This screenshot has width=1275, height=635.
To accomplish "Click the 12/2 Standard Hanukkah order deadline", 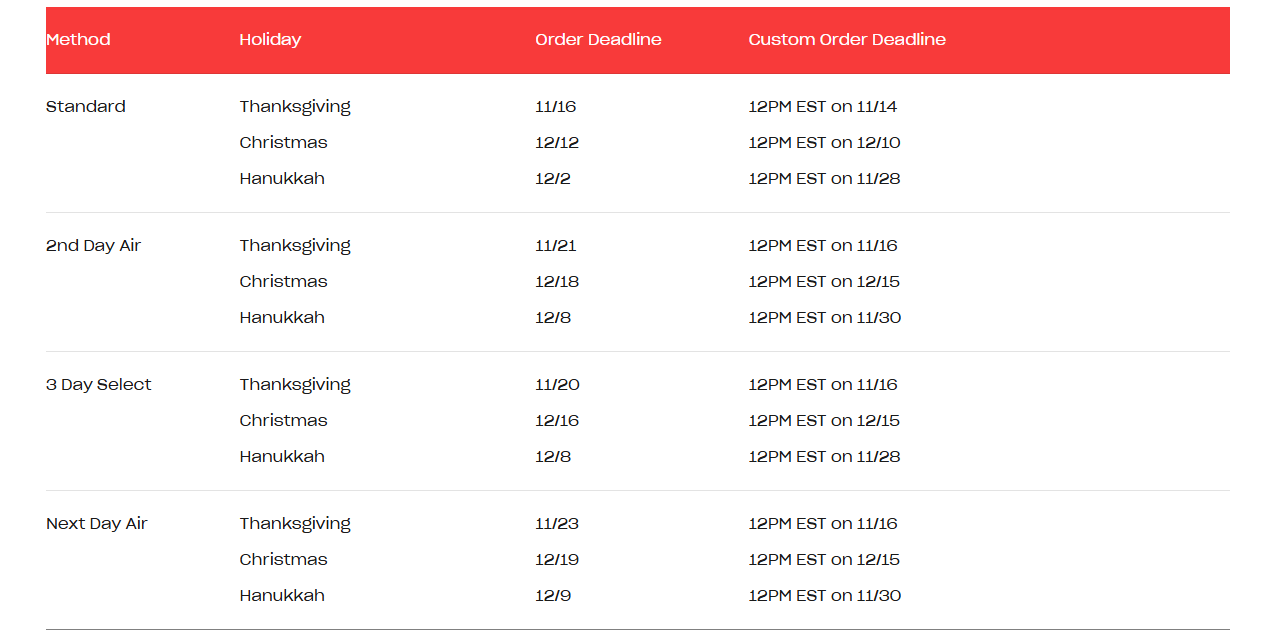I will point(552,179).
